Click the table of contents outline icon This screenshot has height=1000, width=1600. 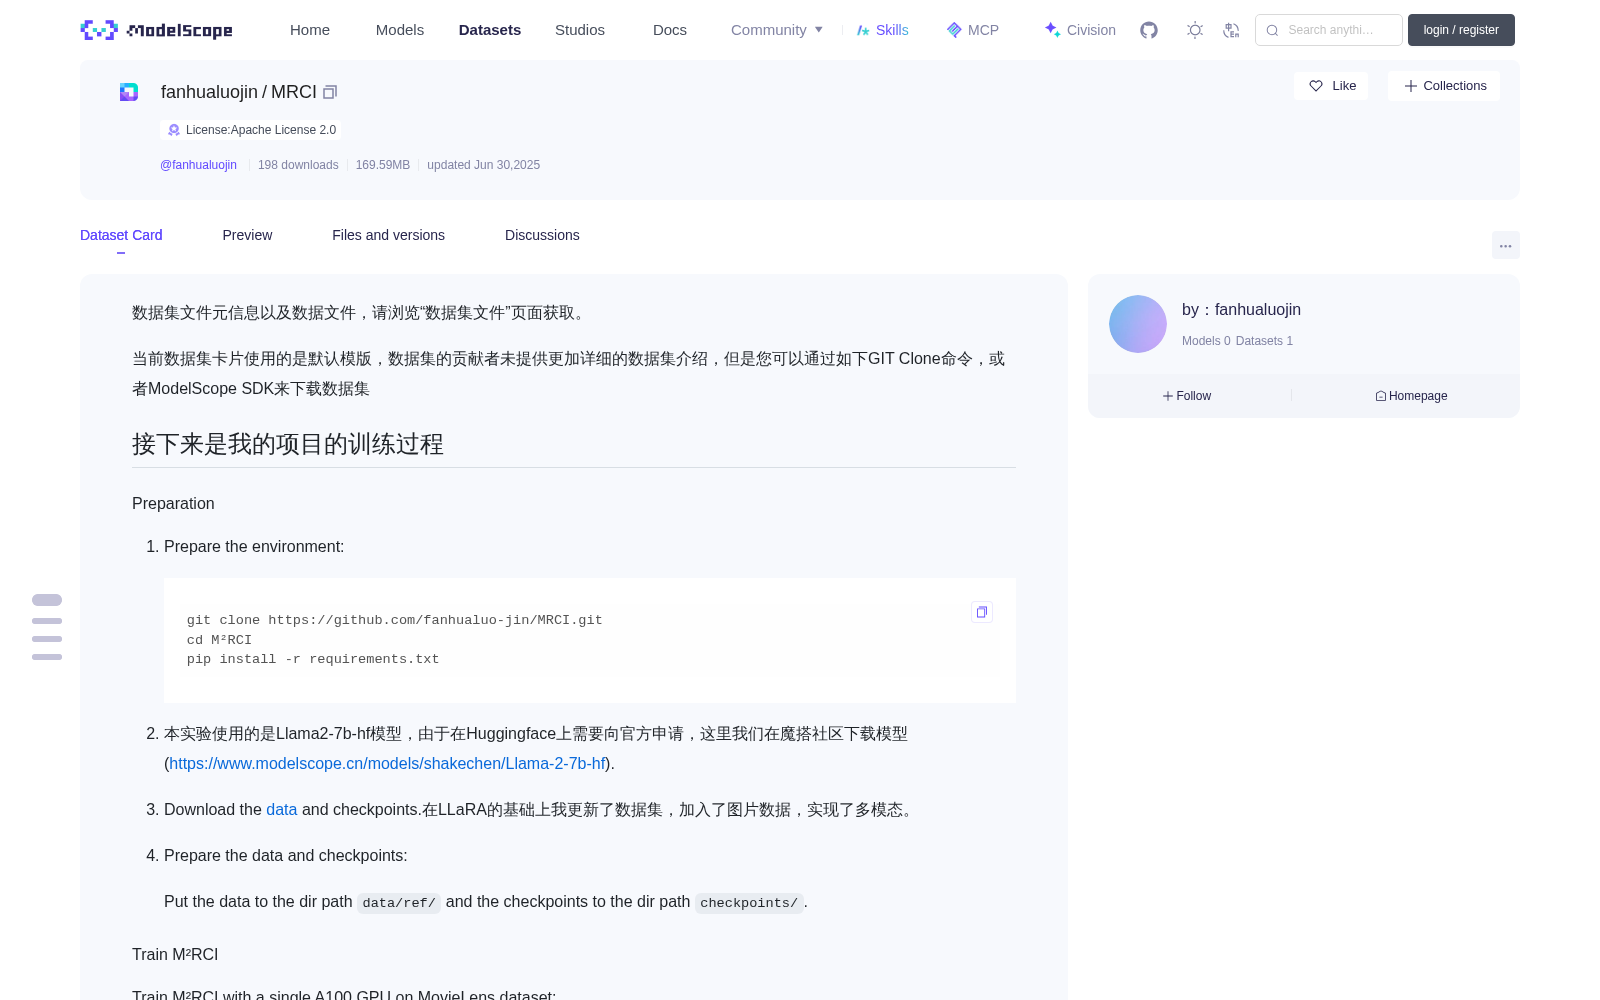pos(47,628)
